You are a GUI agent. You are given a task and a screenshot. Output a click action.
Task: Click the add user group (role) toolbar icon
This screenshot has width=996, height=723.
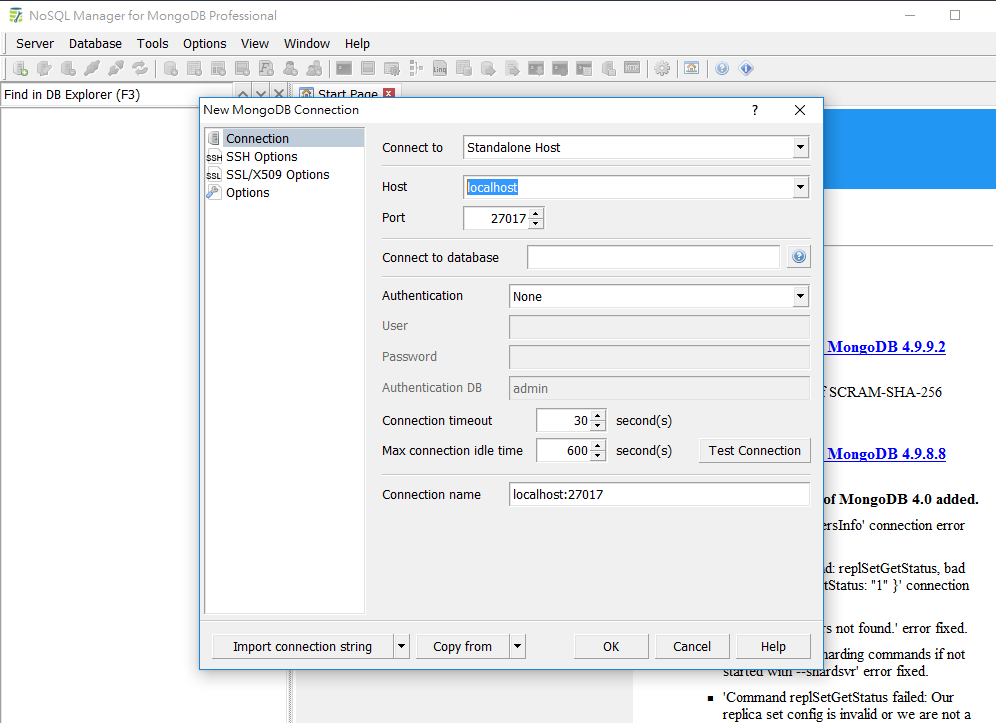tap(314, 68)
